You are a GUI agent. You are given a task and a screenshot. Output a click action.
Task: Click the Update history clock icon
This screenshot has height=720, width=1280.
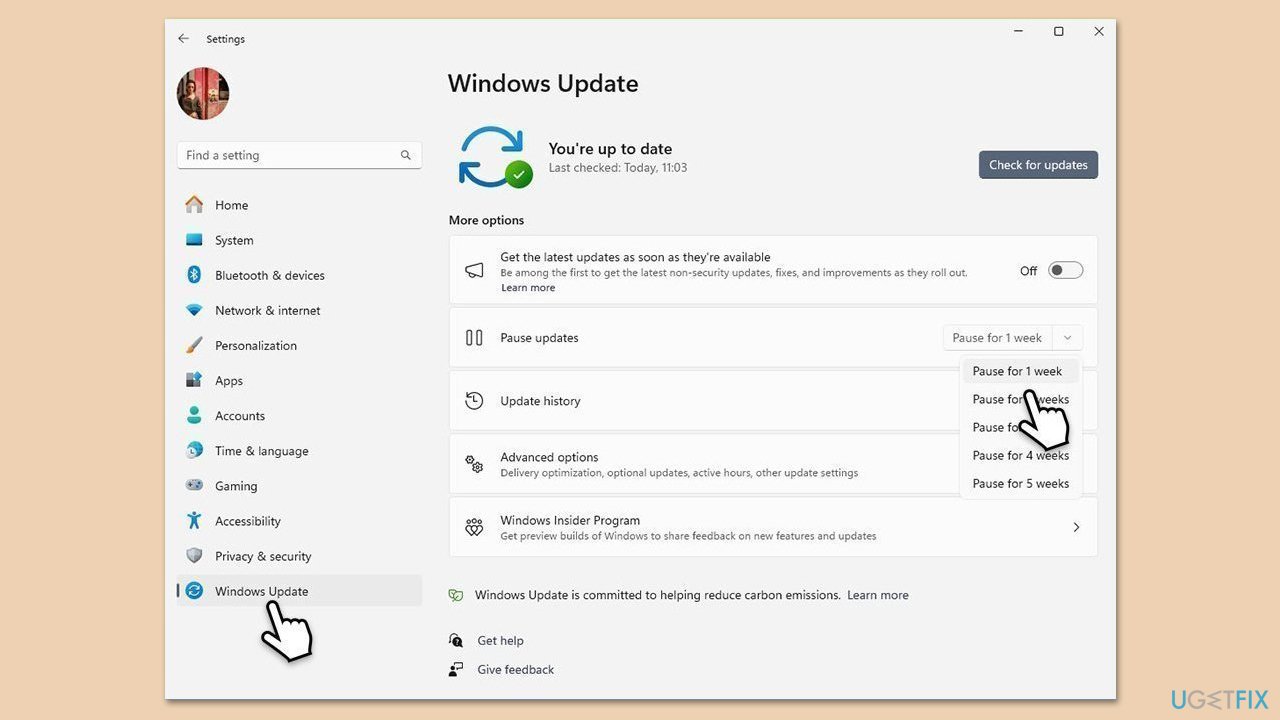(x=474, y=401)
